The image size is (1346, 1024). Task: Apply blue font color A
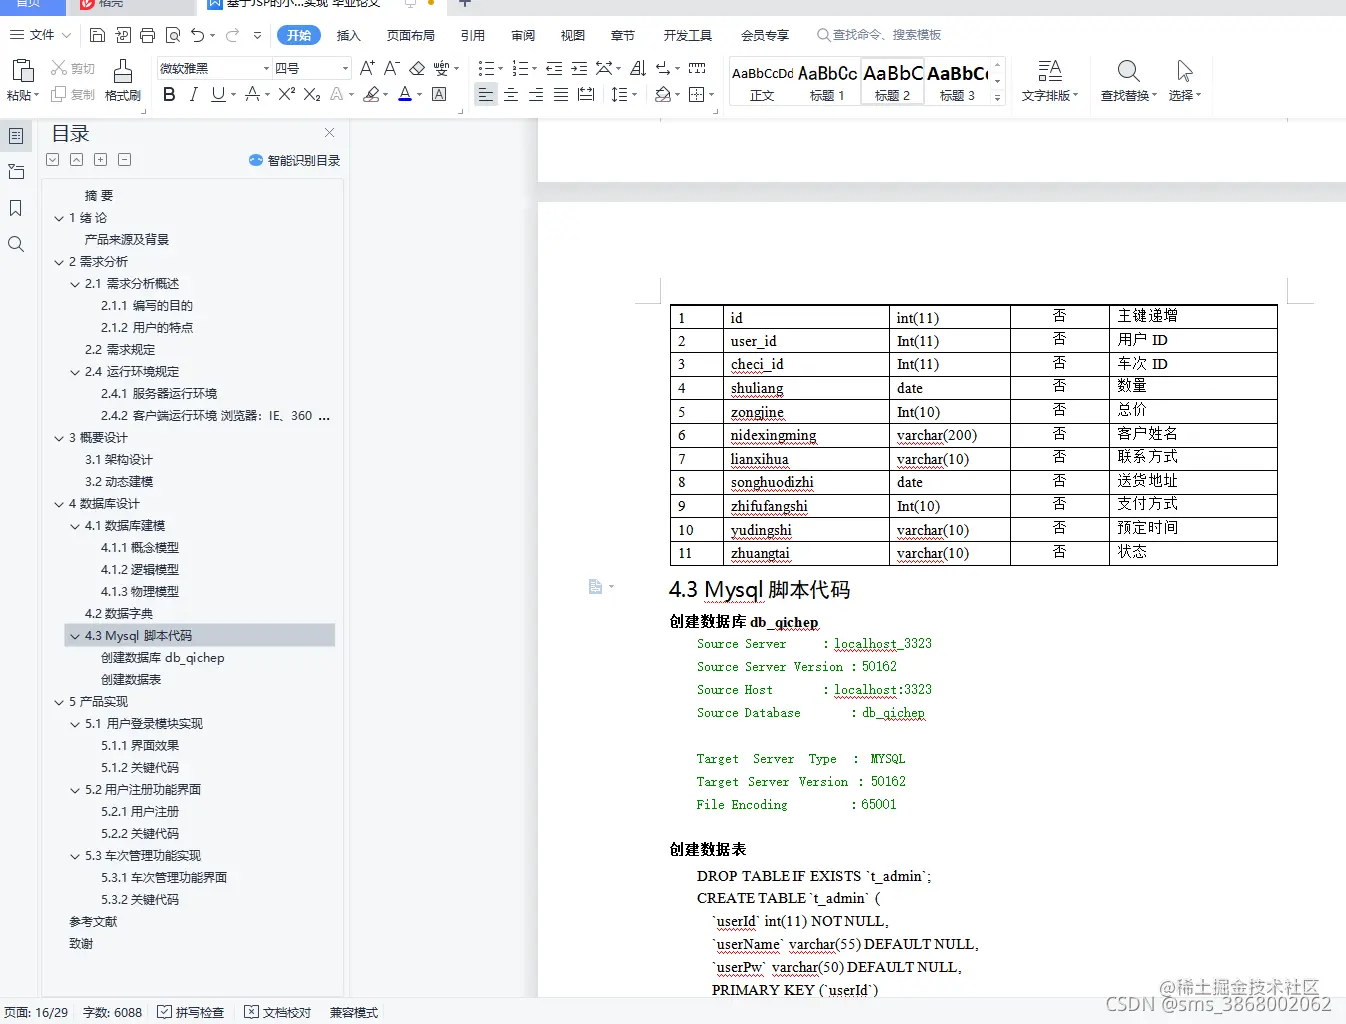[405, 94]
